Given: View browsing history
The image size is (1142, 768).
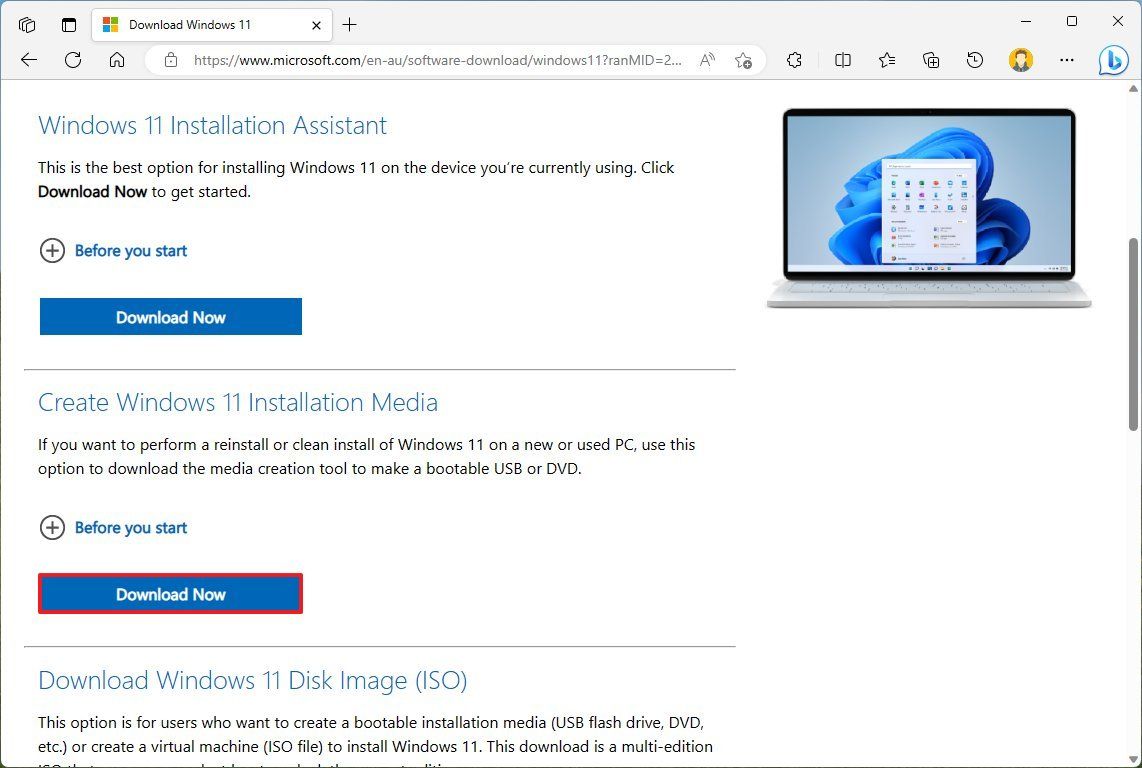Looking at the screenshot, I should click(x=974, y=60).
